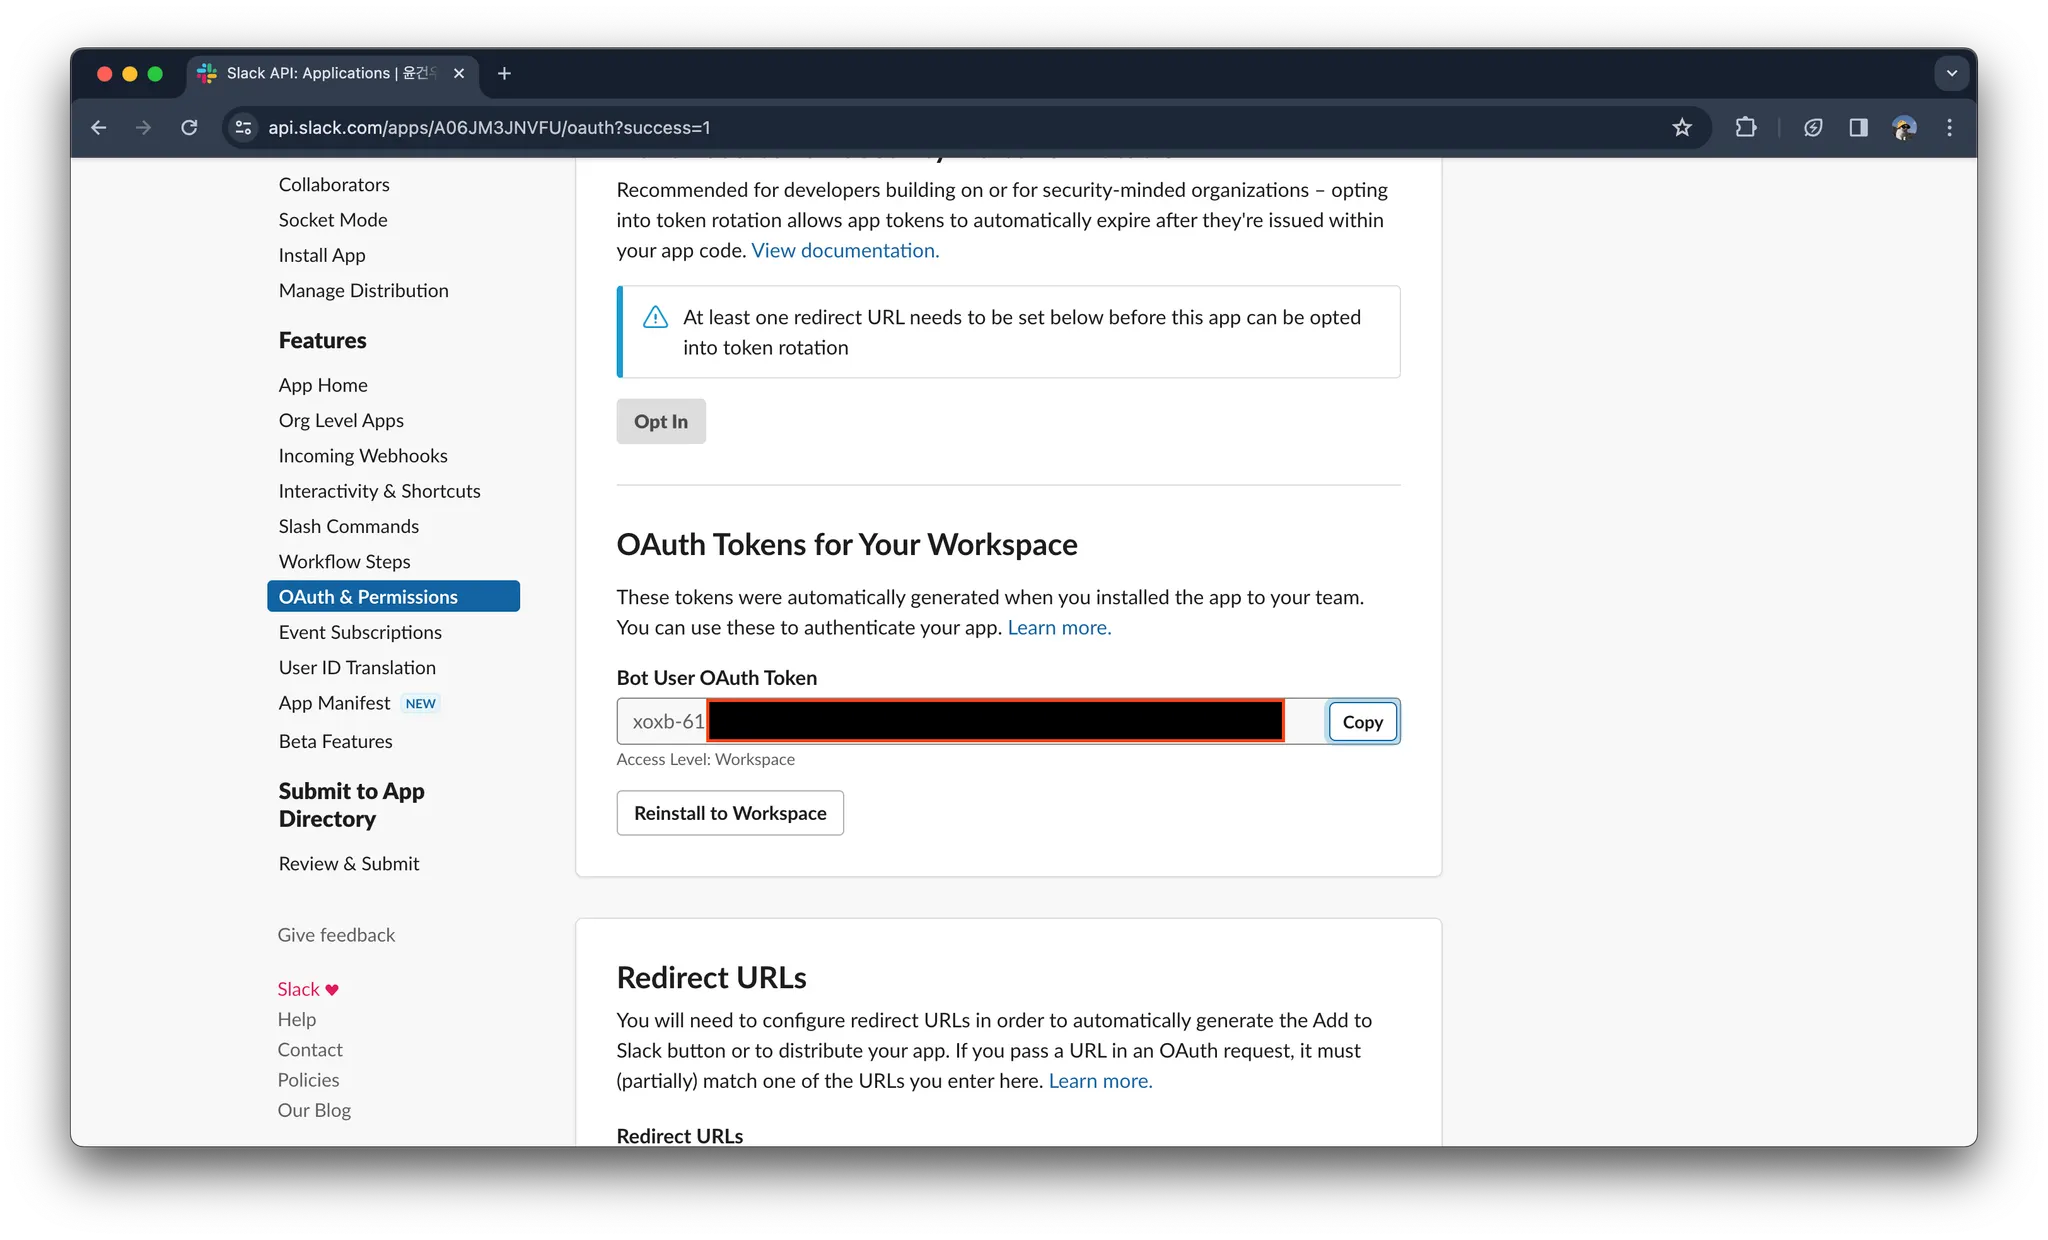Bookmark this page with the star icon

tap(1682, 127)
